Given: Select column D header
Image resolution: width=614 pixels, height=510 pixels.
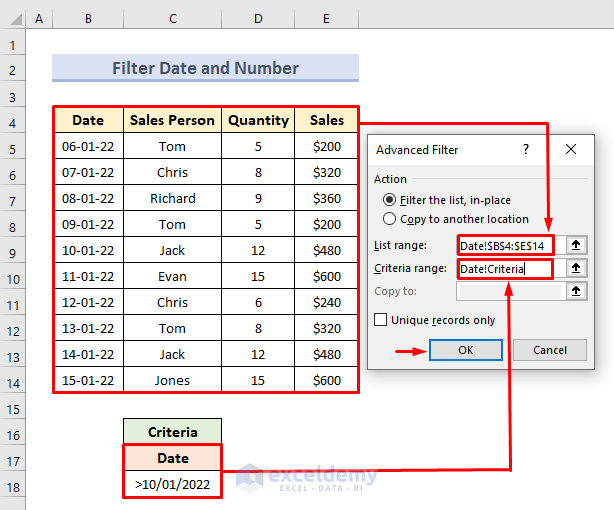Looking at the screenshot, I should [258, 18].
